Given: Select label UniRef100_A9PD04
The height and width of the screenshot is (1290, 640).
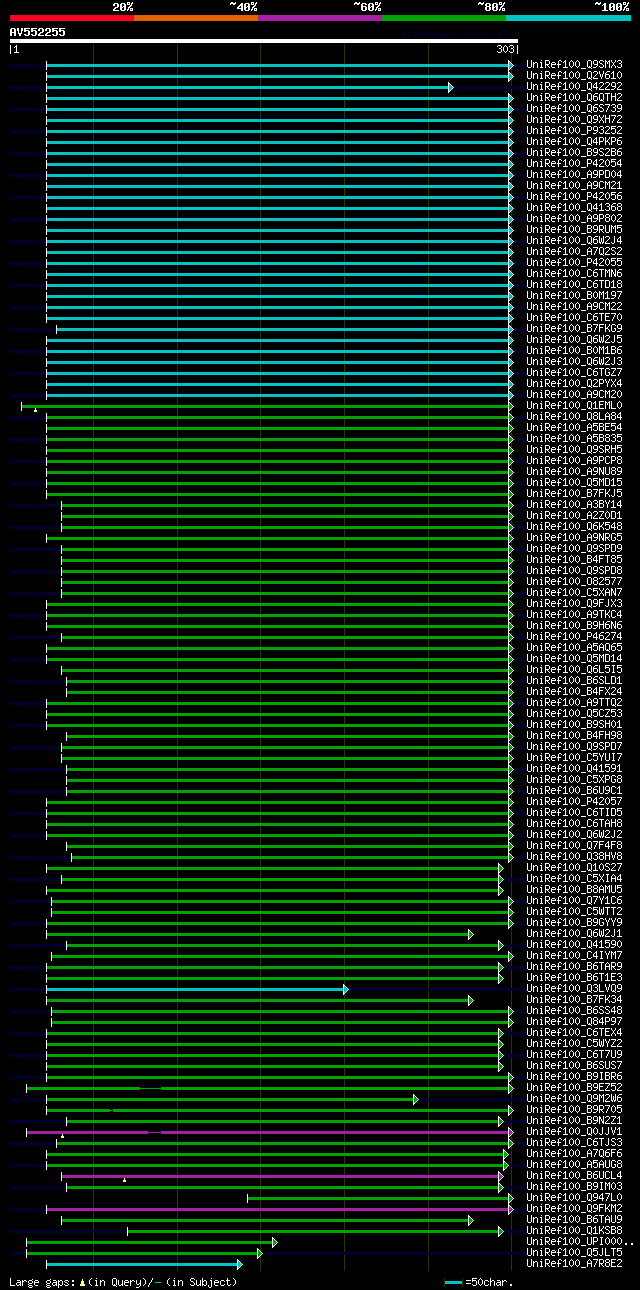Looking at the screenshot, I should [574, 175].
